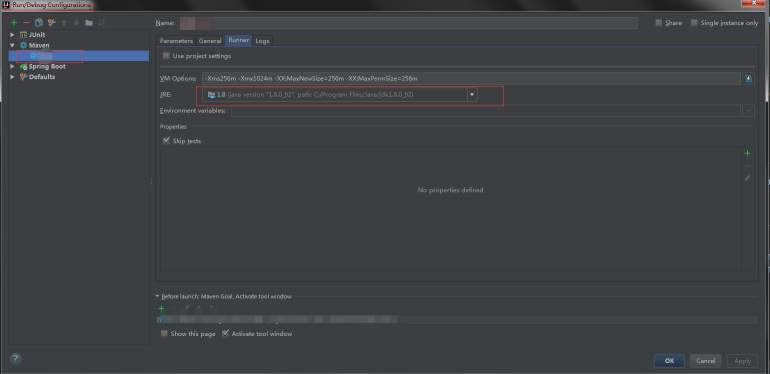This screenshot has height=374, width=770.
Task: Open Environment variables browse button
Action: pos(748,111)
